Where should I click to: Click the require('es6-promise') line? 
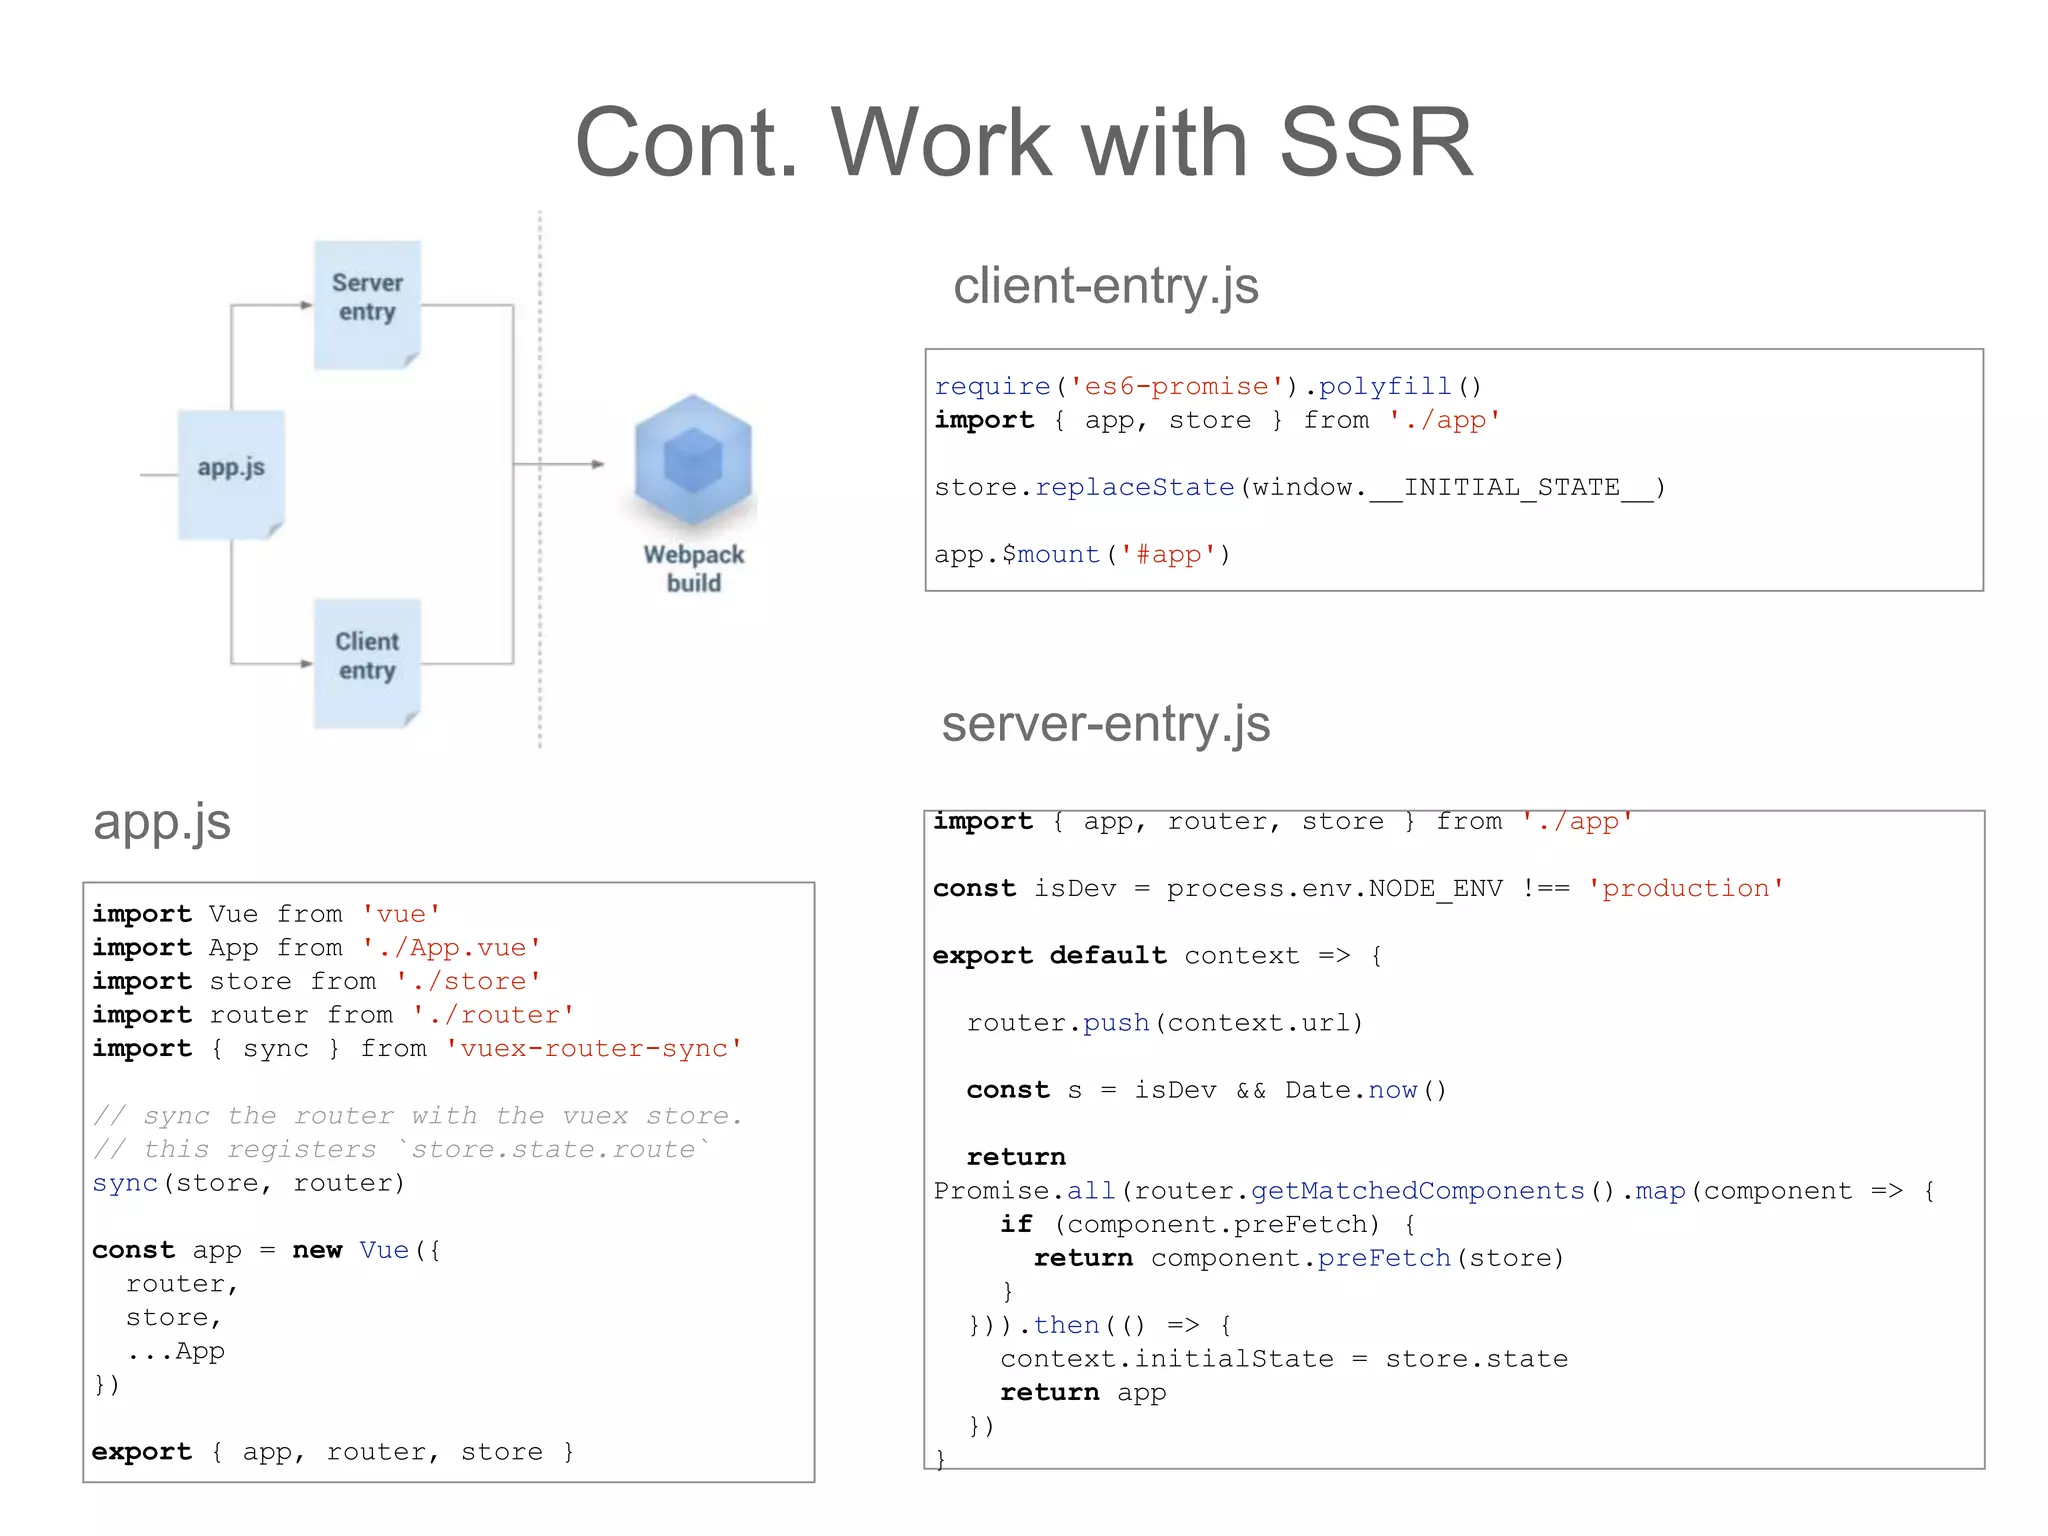pos(1207,386)
